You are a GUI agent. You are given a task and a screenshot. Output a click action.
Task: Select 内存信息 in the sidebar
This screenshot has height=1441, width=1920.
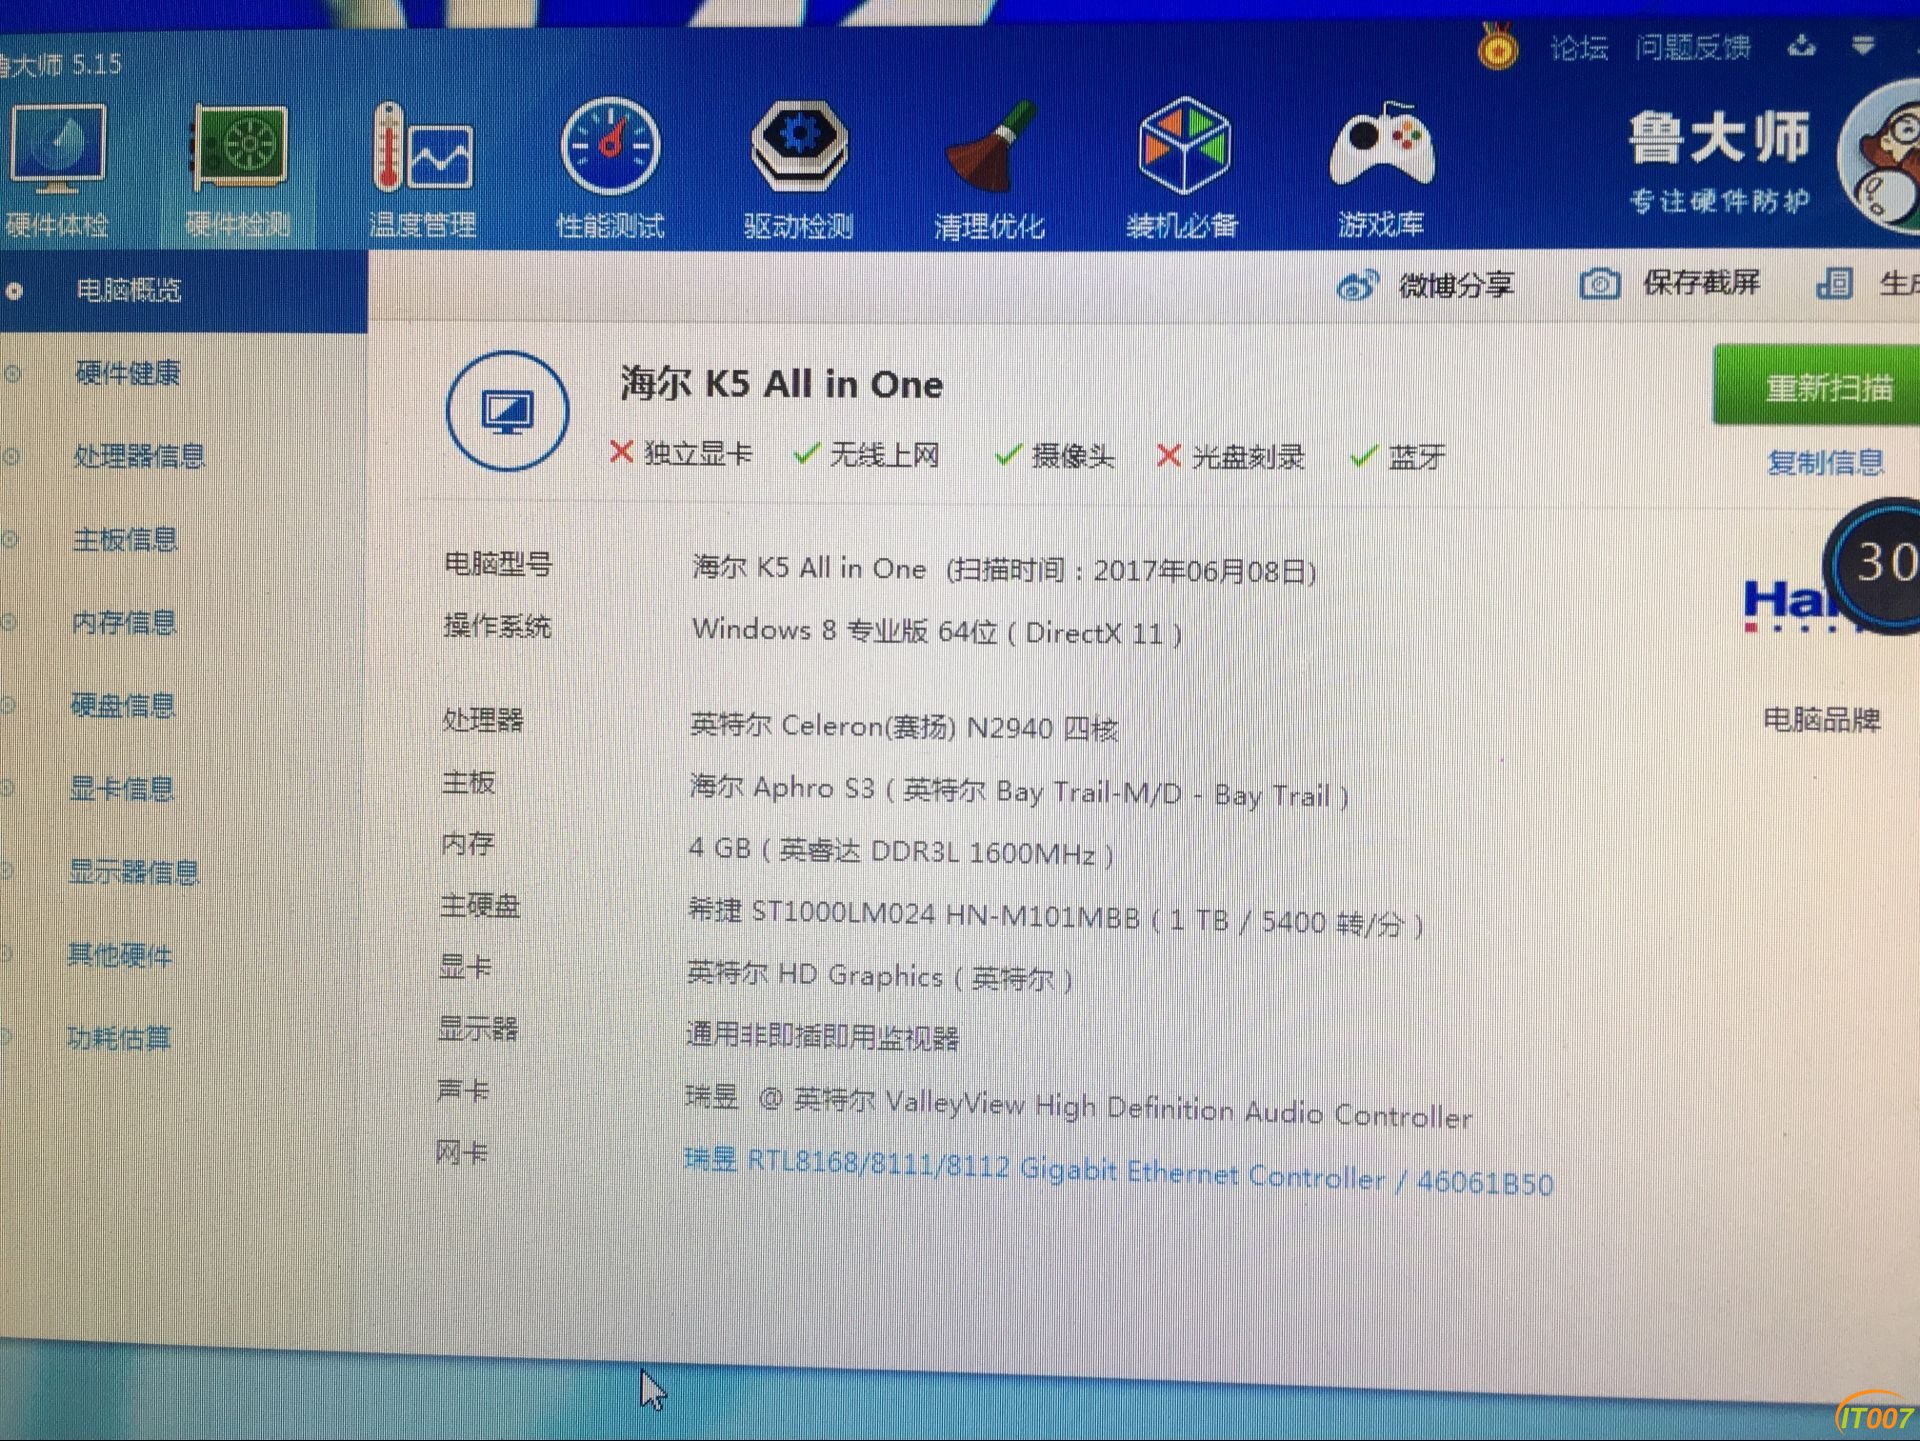point(124,622)
